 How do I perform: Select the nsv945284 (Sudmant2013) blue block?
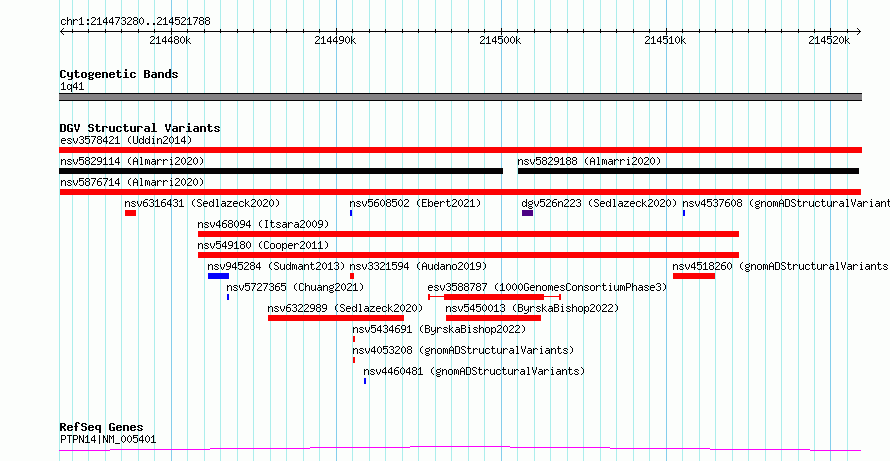[219, 276]
